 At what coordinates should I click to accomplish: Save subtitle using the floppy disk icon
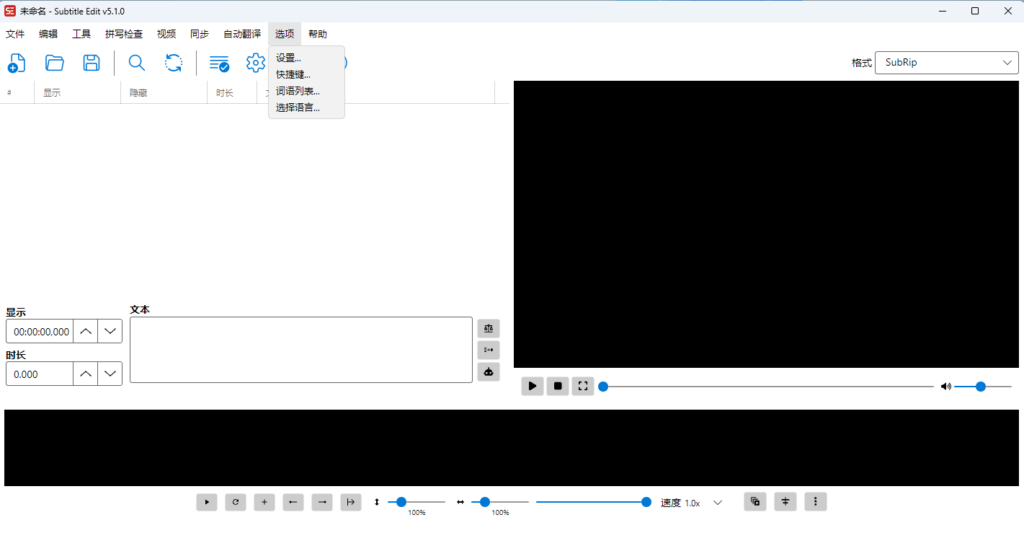pyautogui.click(x=91, y=63)
